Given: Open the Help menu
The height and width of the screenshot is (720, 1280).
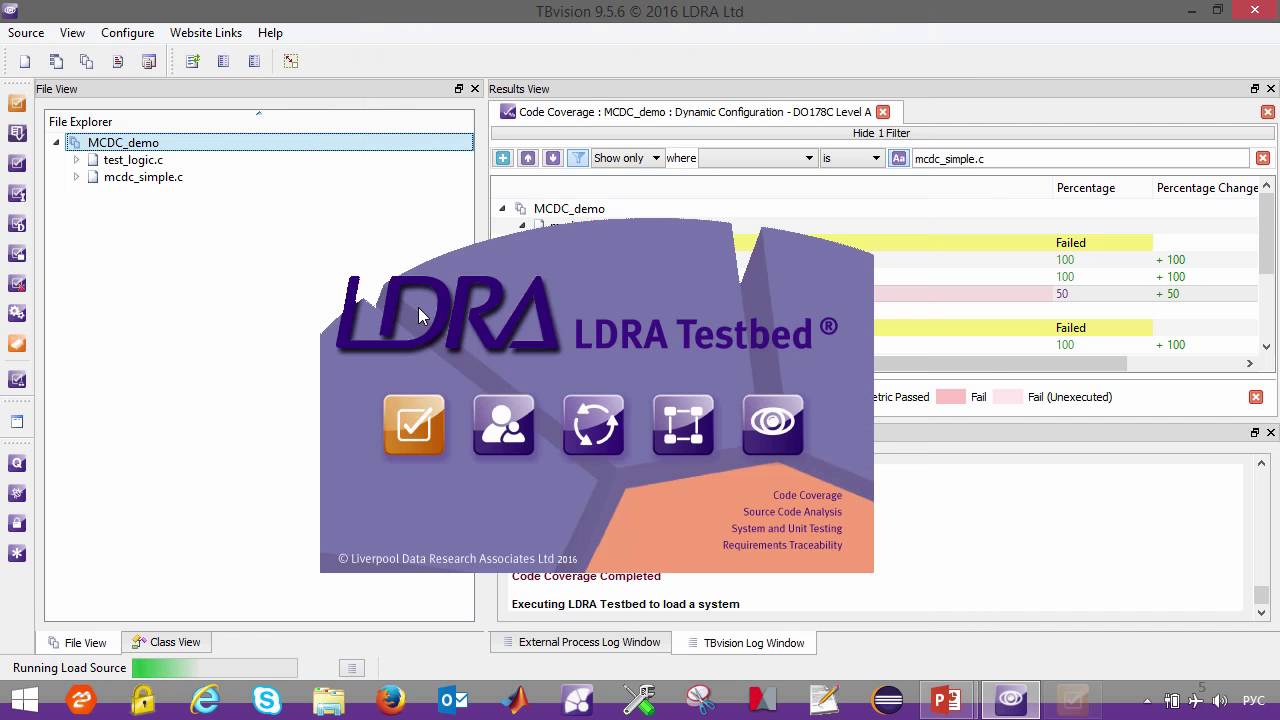Looking at the screenshot, I should [270, 33].
